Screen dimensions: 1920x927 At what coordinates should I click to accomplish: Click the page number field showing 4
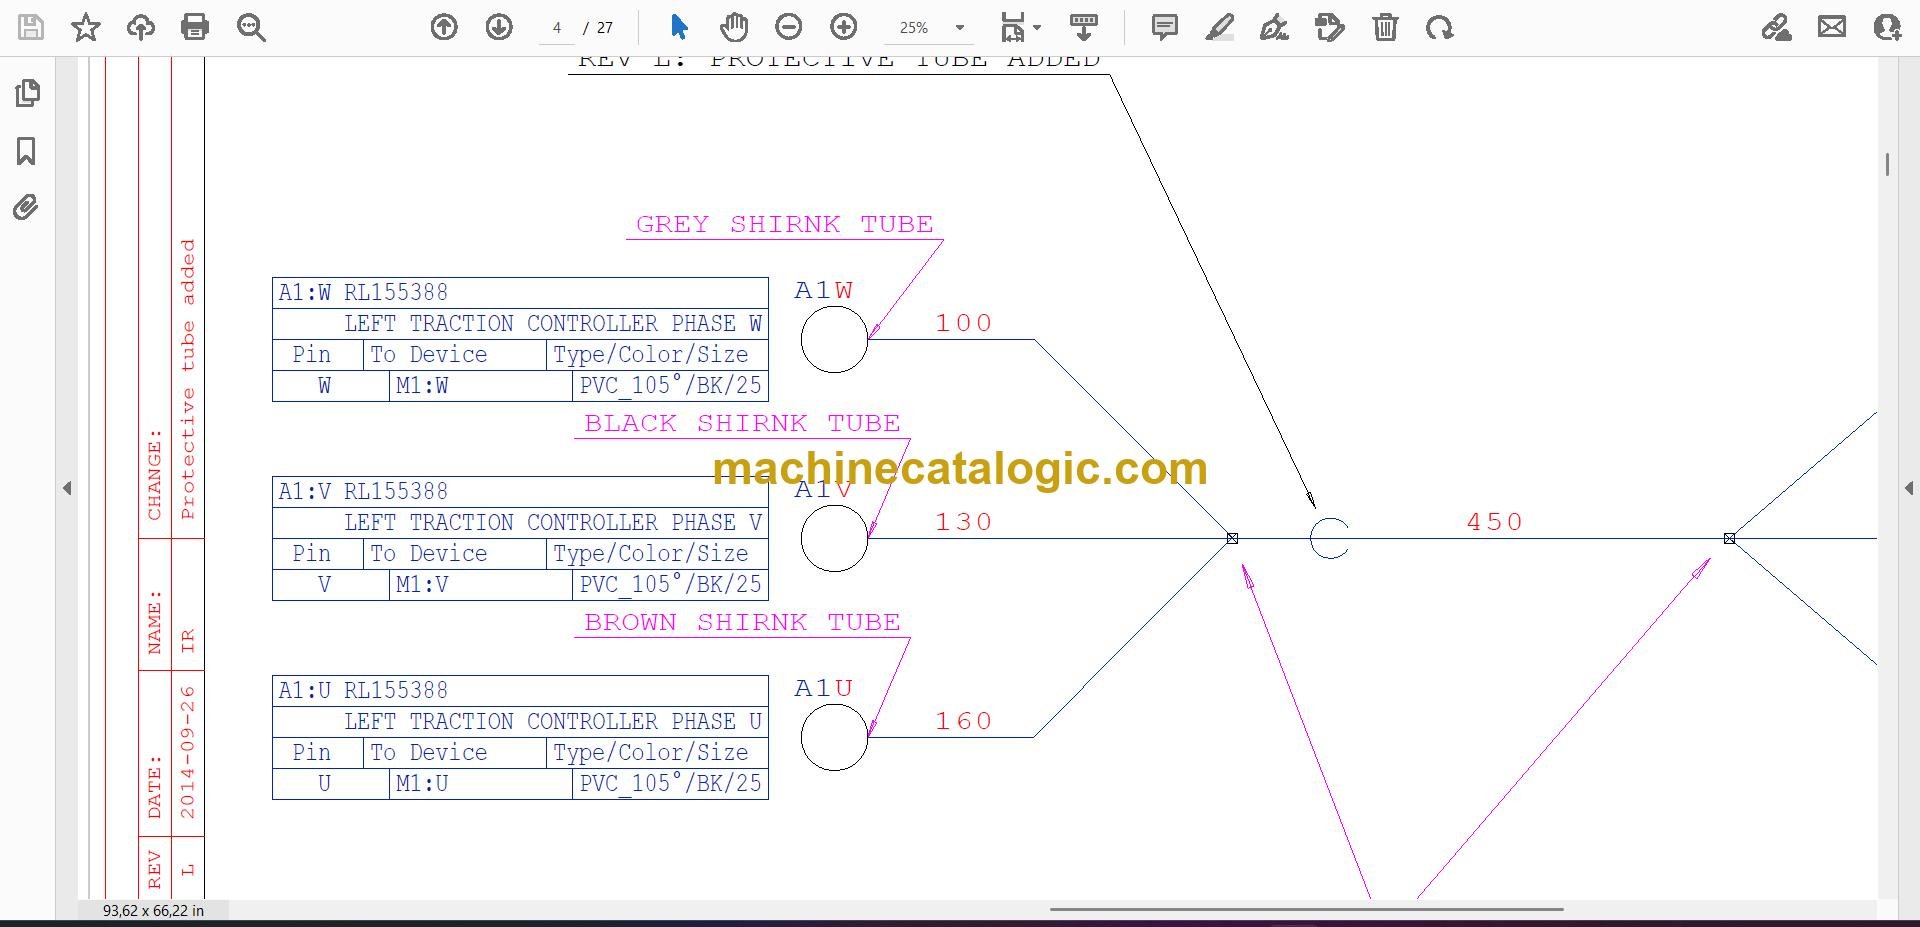(x=557, y=28)
